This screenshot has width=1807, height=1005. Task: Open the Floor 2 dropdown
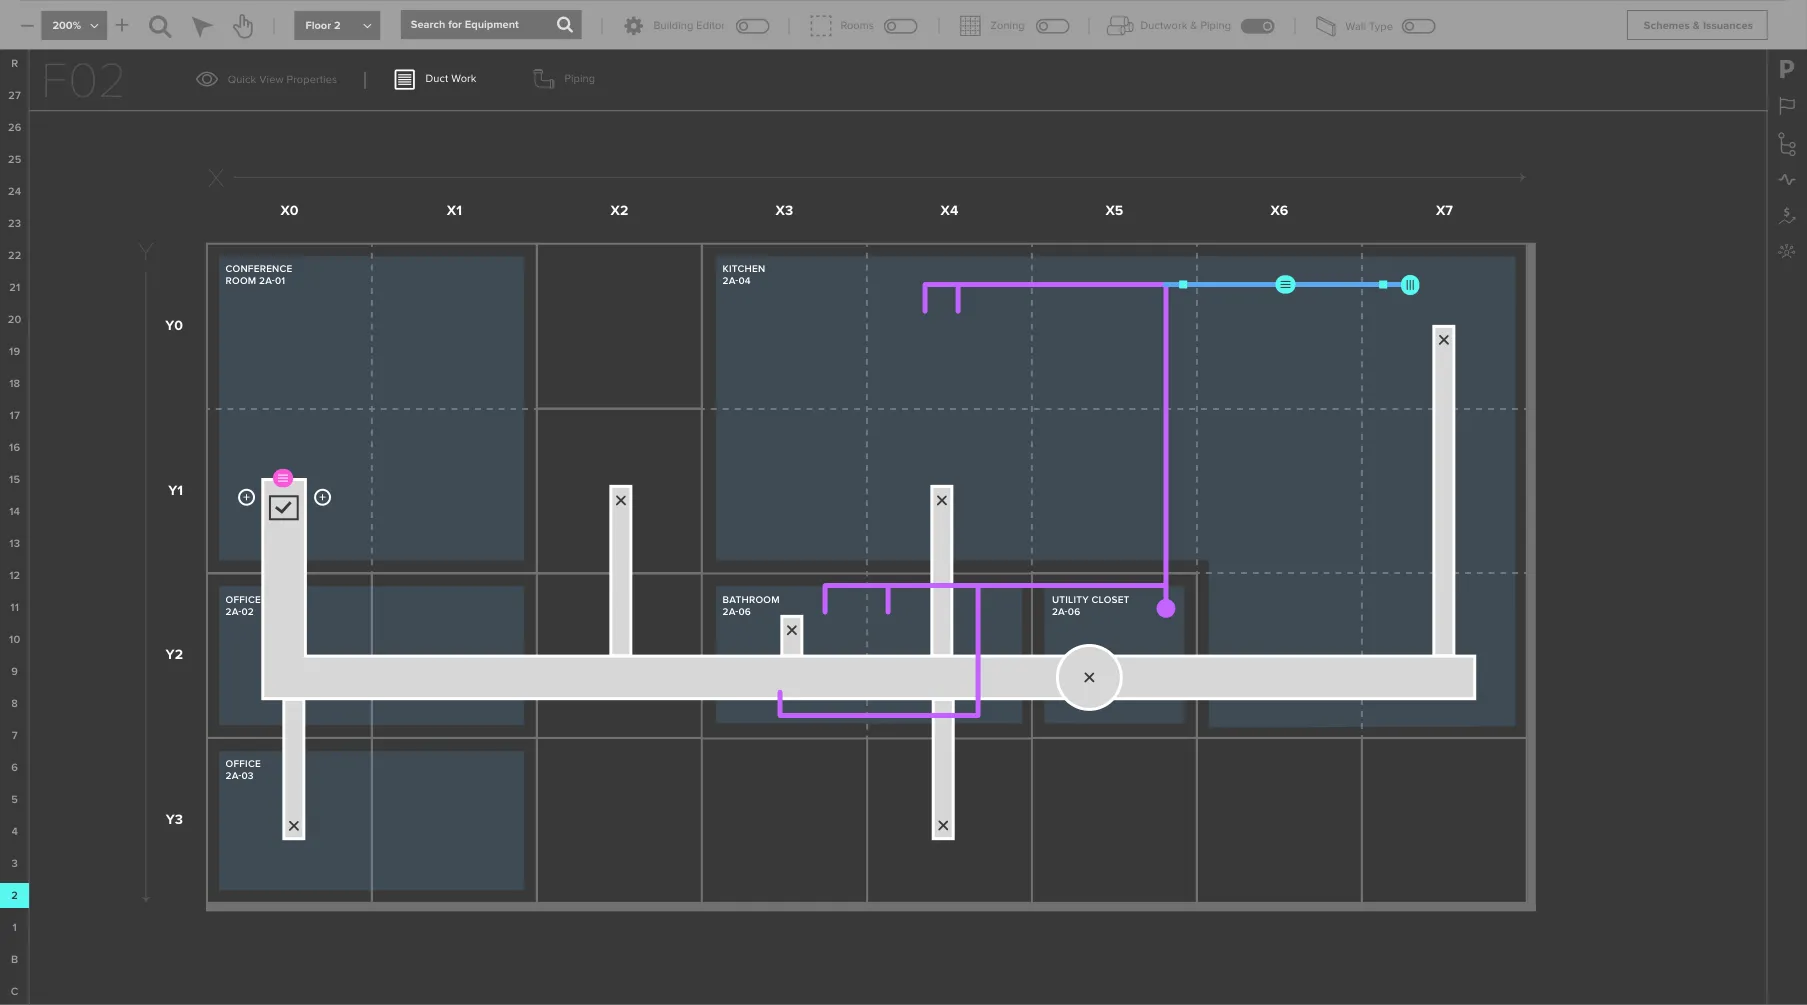337,25
